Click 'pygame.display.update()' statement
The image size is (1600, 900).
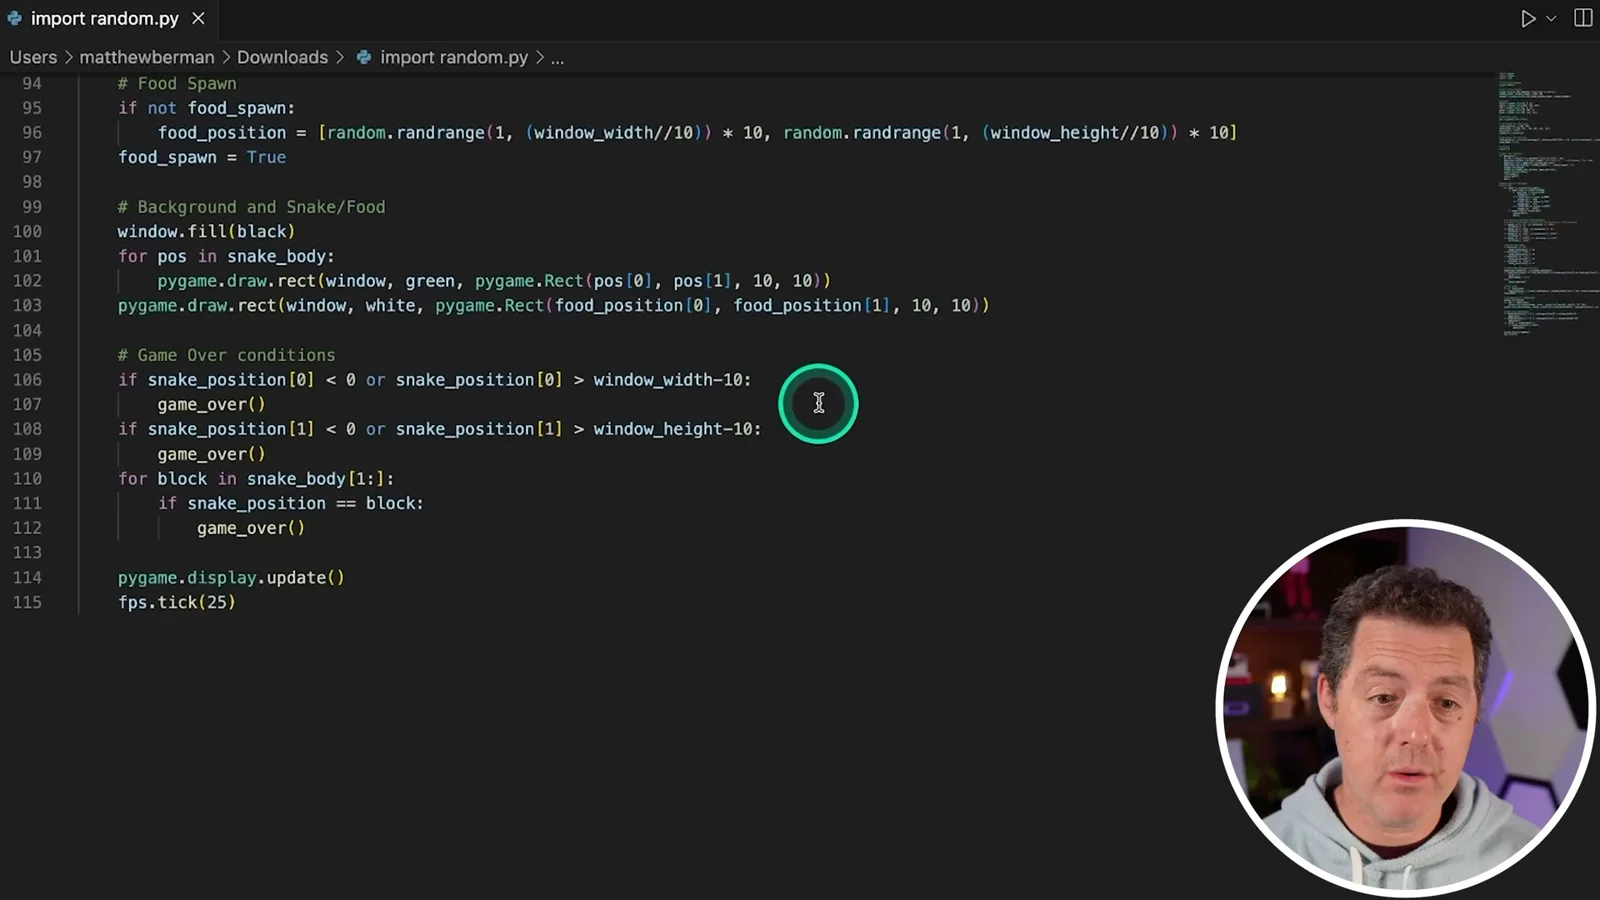[x=231, y=577]
